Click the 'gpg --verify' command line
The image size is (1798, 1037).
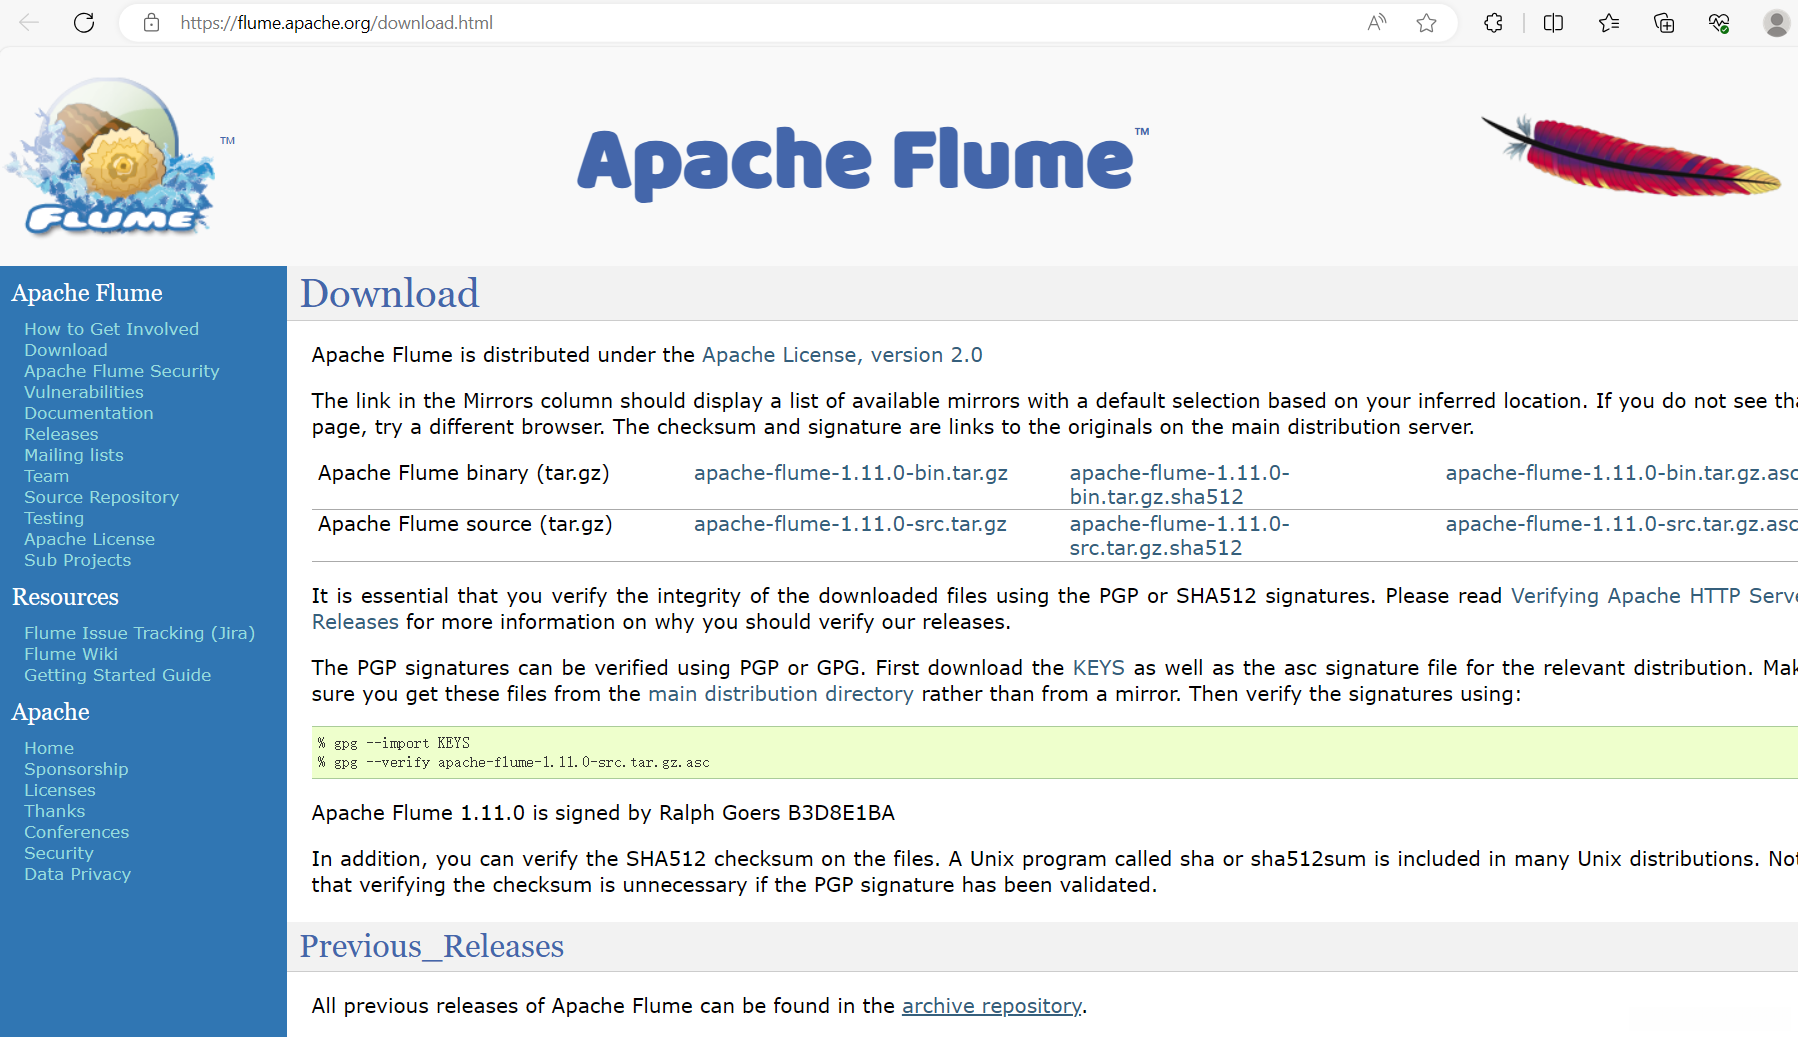click(x=514, y=762)
